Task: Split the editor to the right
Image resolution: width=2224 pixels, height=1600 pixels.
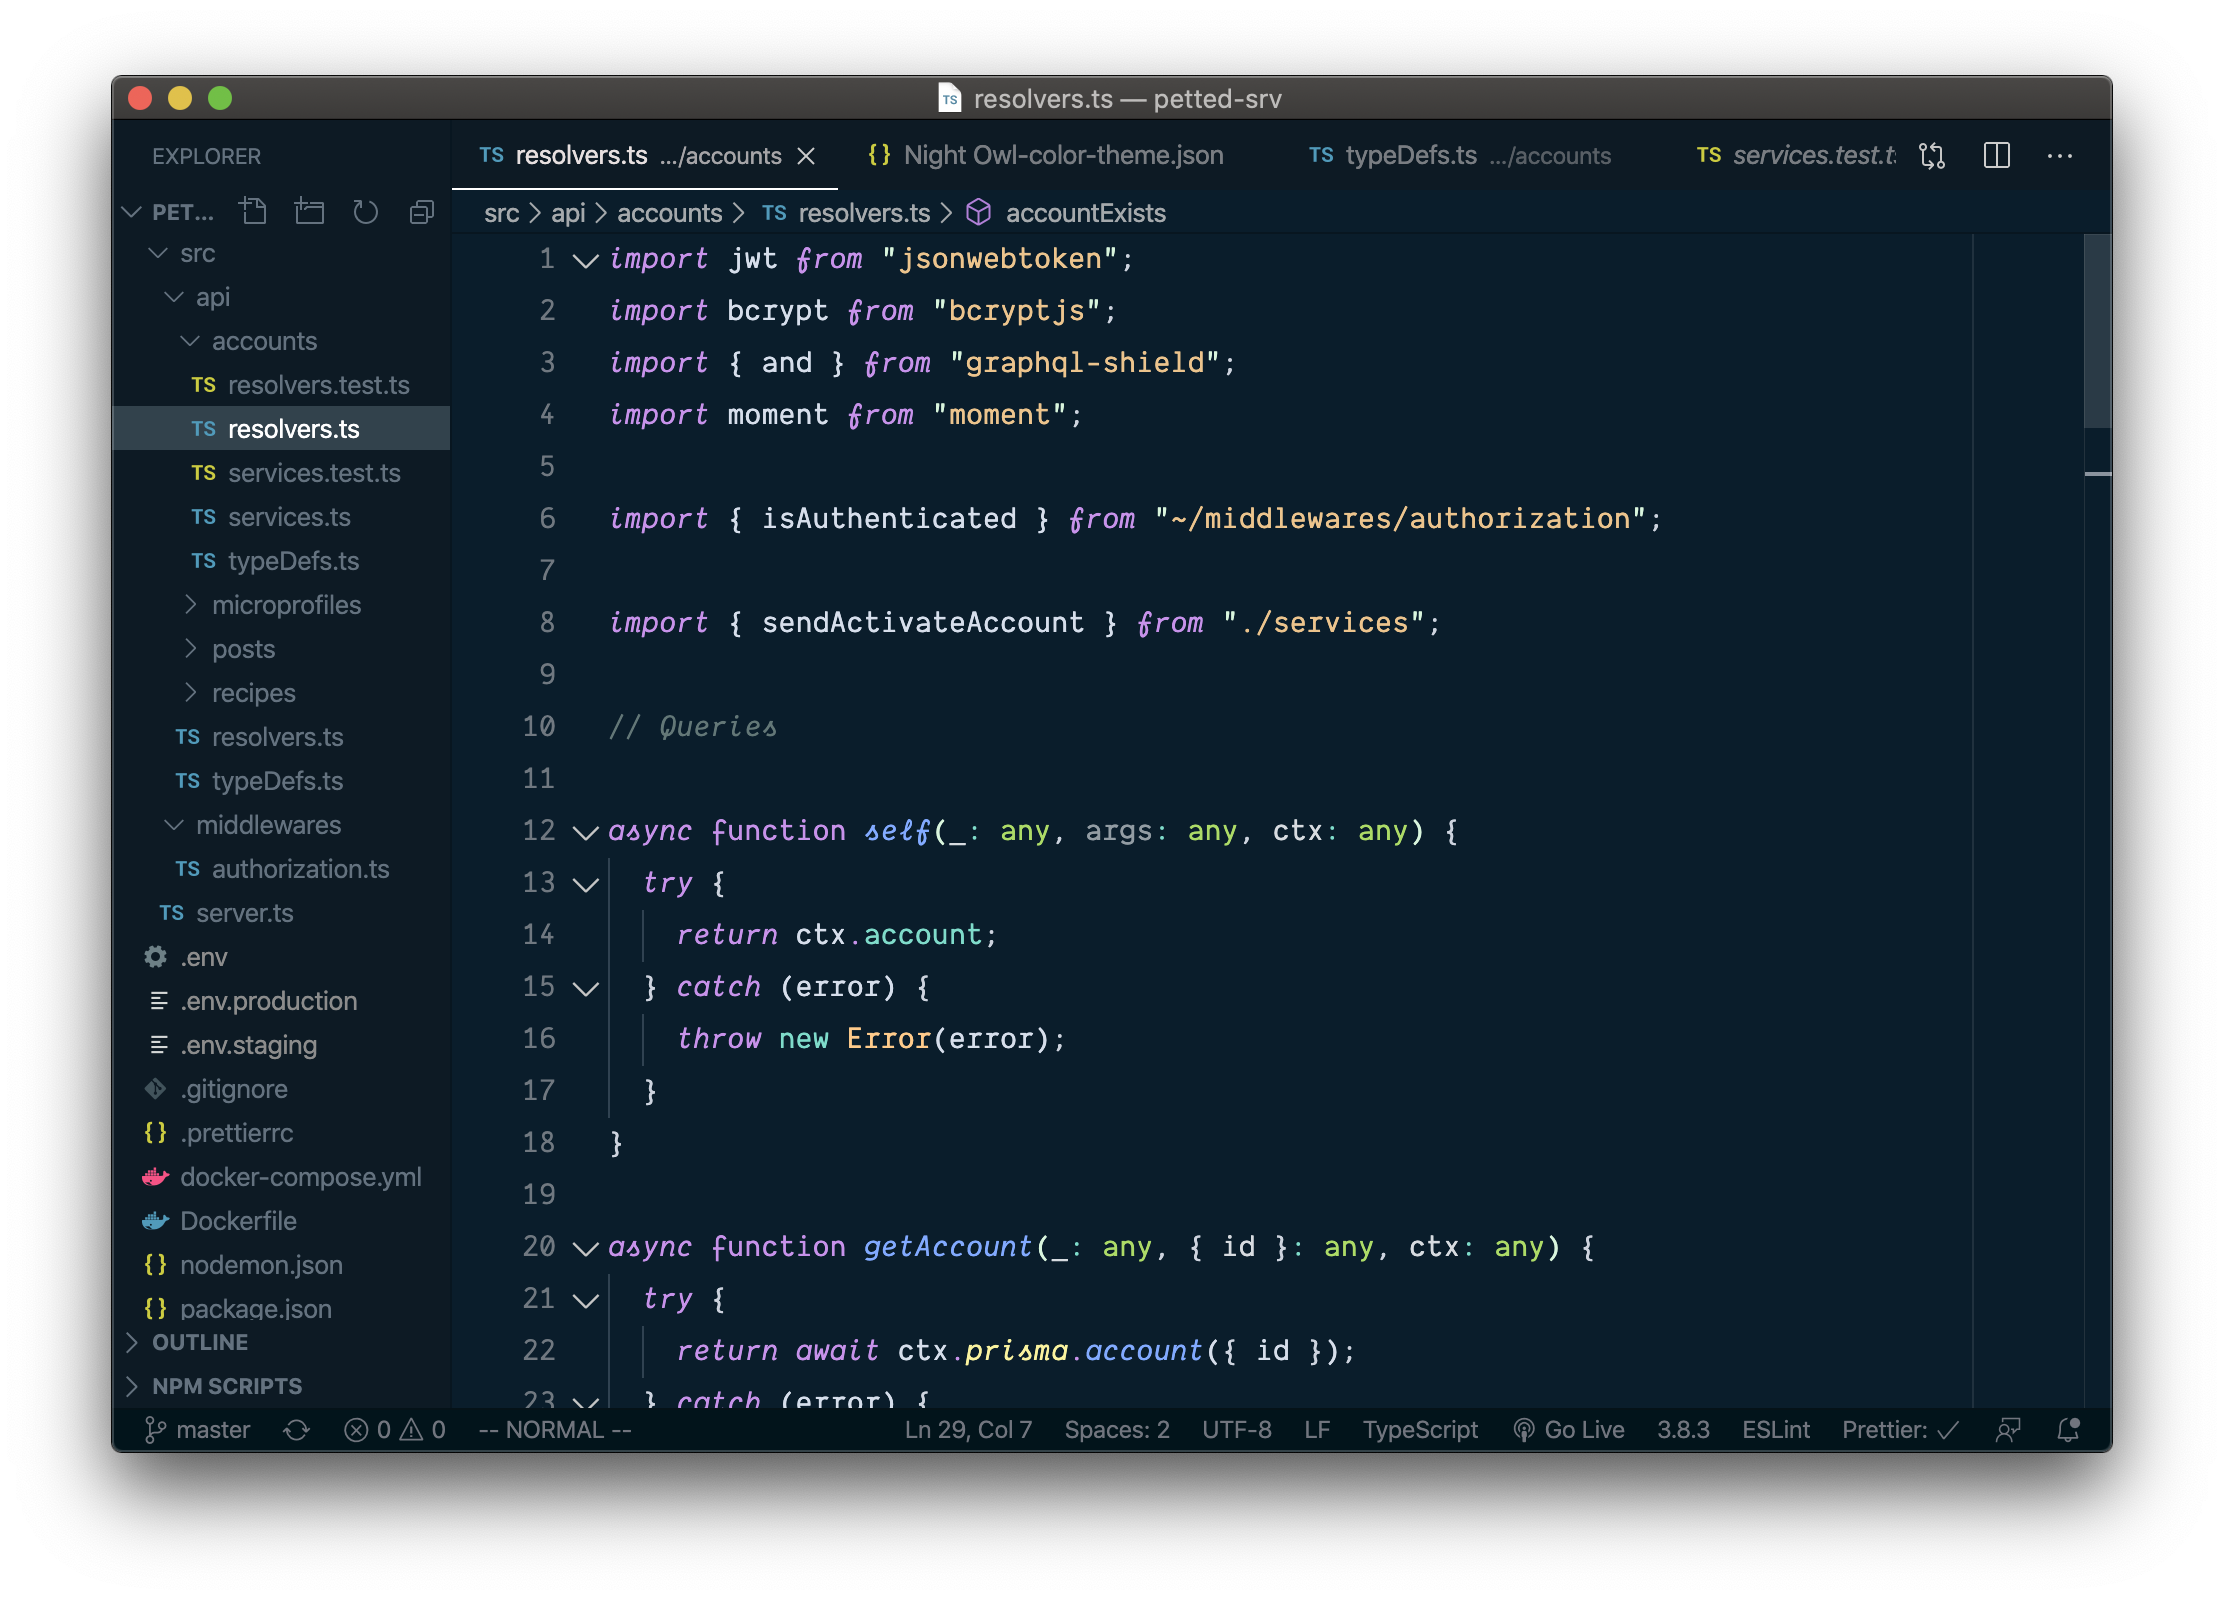Action: [1997, 156]
